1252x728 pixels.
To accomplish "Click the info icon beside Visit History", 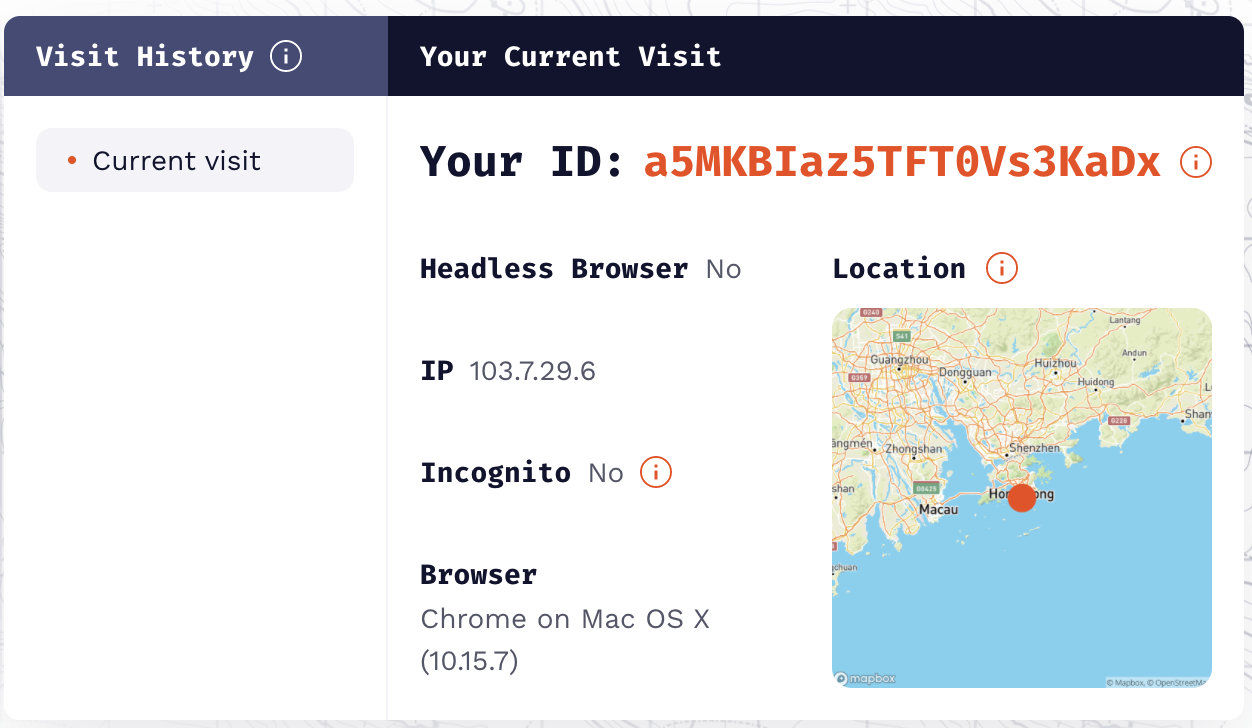I will click(286, 56).
